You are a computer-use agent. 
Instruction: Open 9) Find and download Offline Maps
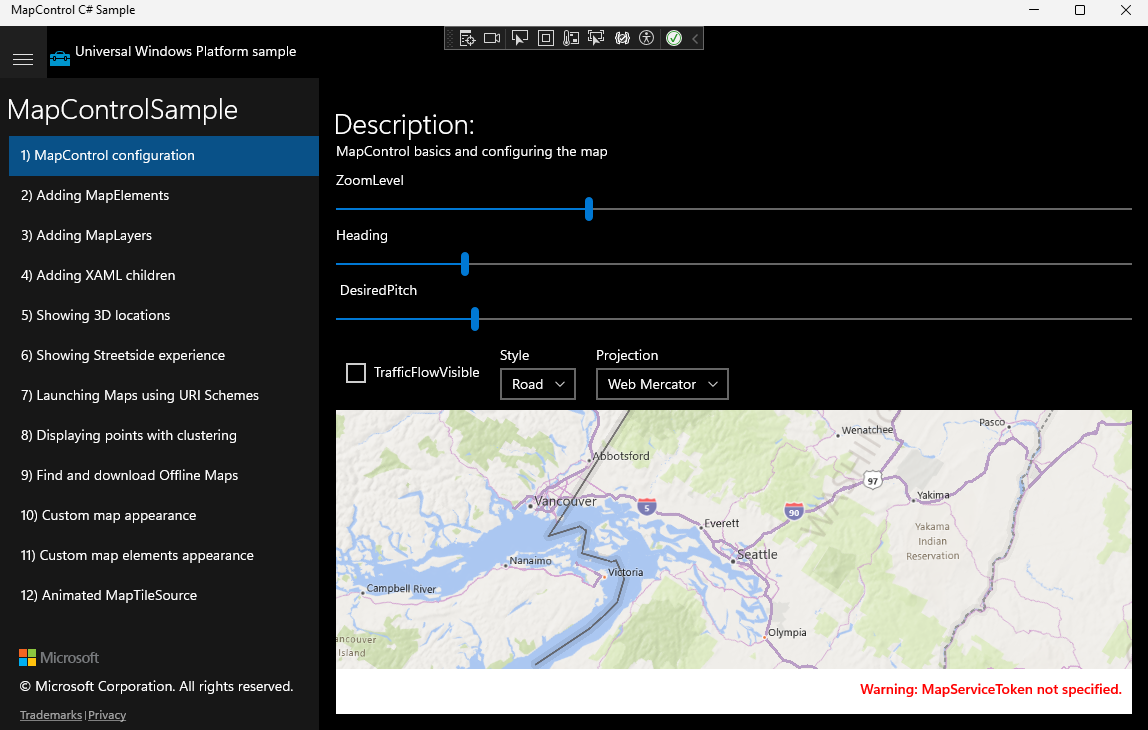(x=164, y=475)
